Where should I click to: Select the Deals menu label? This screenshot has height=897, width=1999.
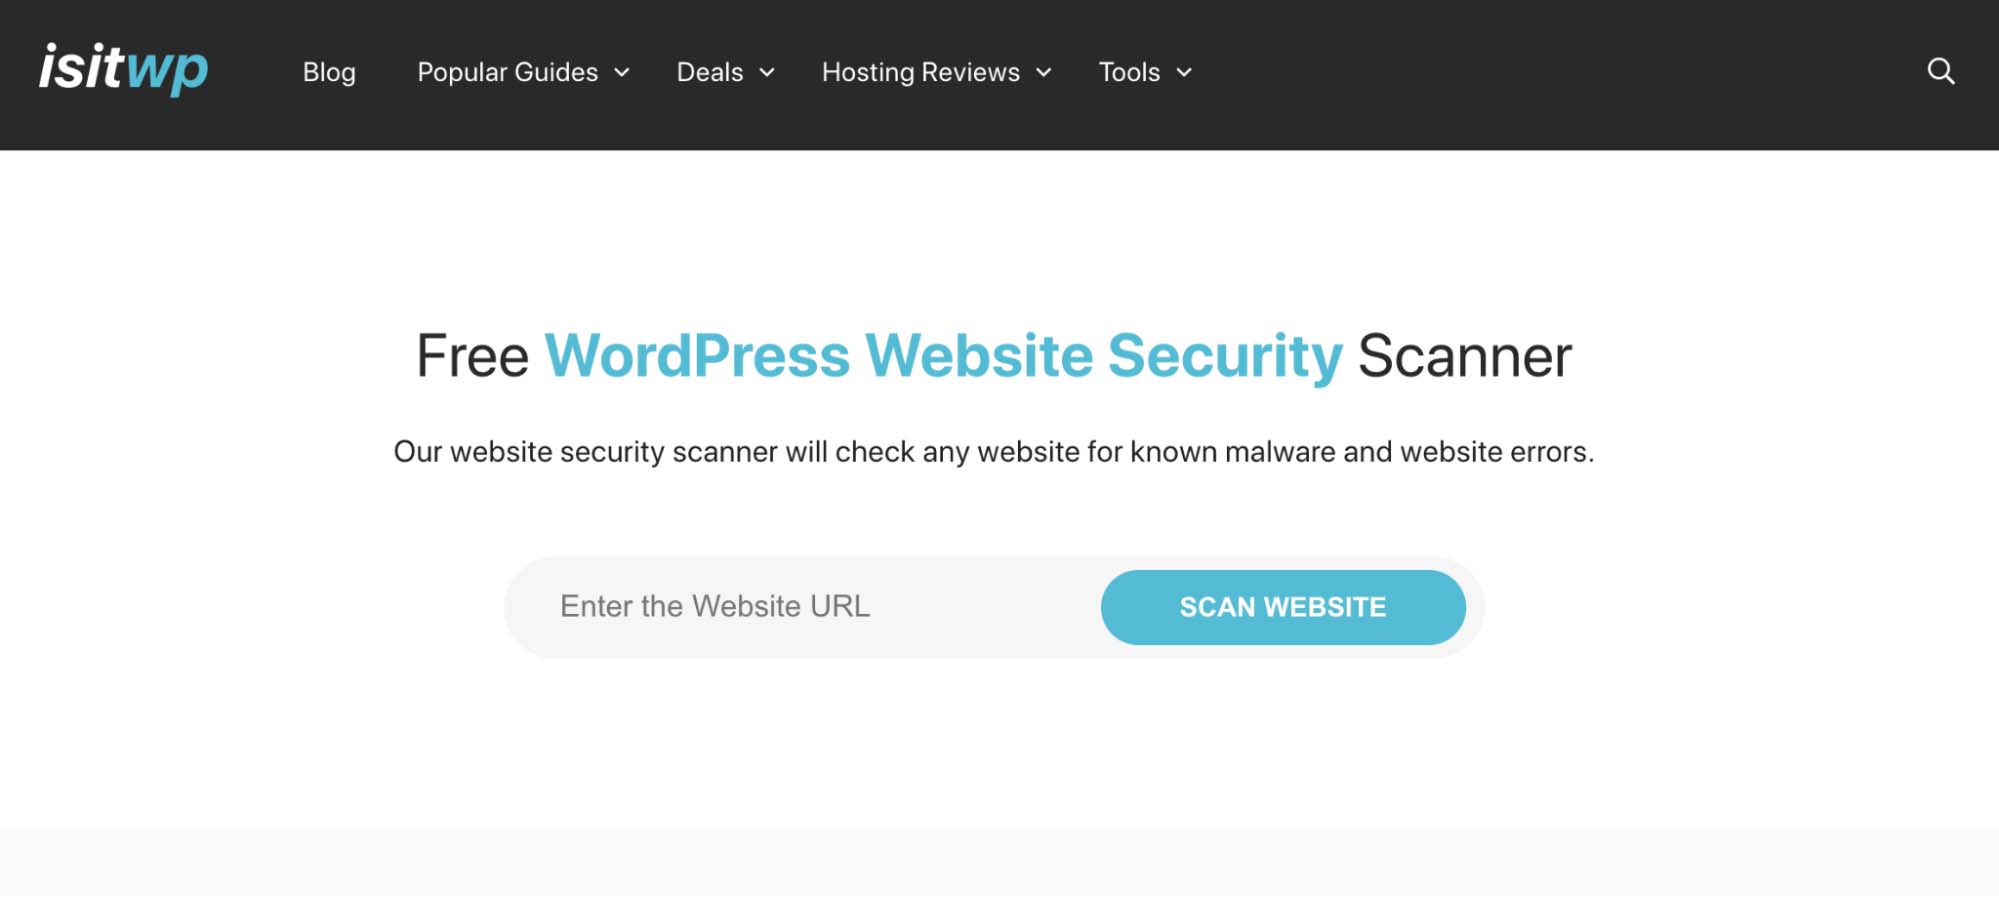(710, 72)
